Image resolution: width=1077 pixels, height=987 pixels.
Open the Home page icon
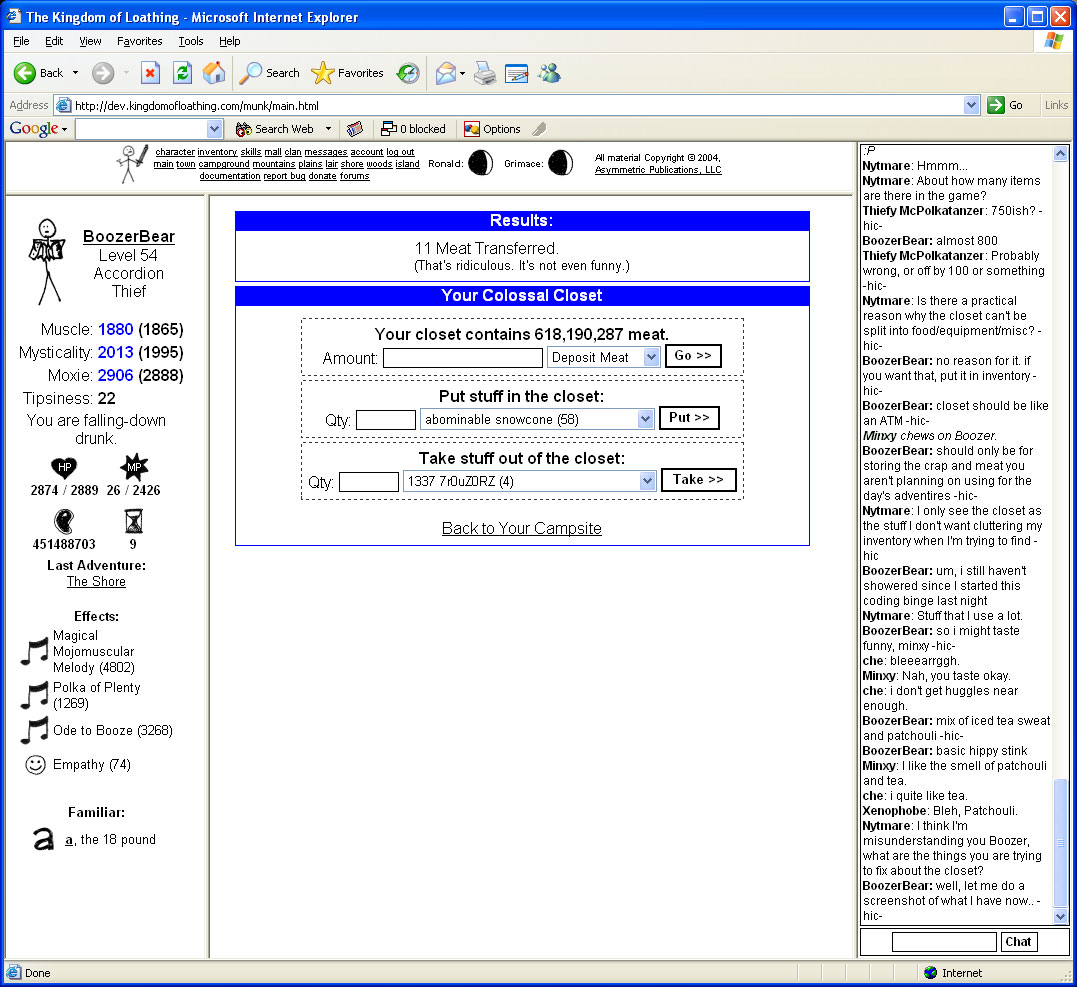pos(213,73)
